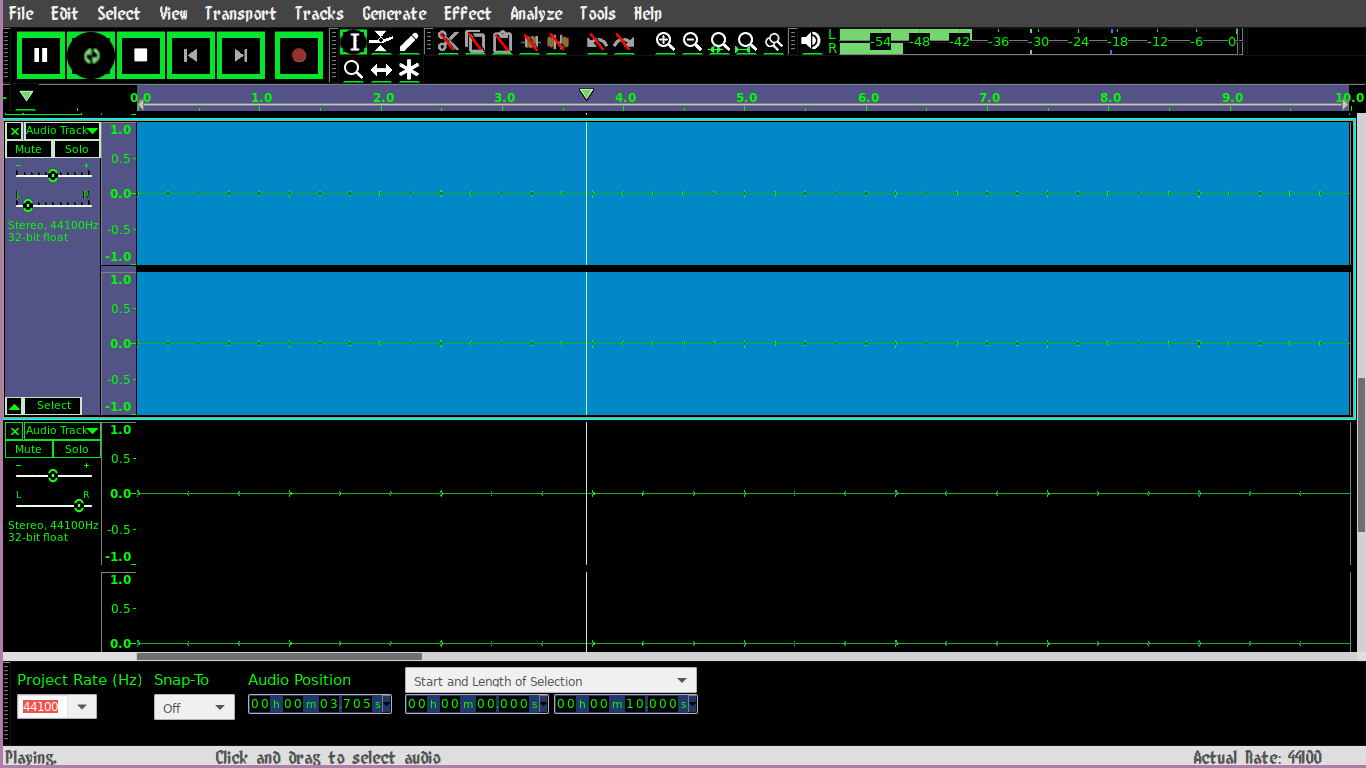Open the Select menu
This screenshot has width=1366, height=768.
[x=119, y=13]
